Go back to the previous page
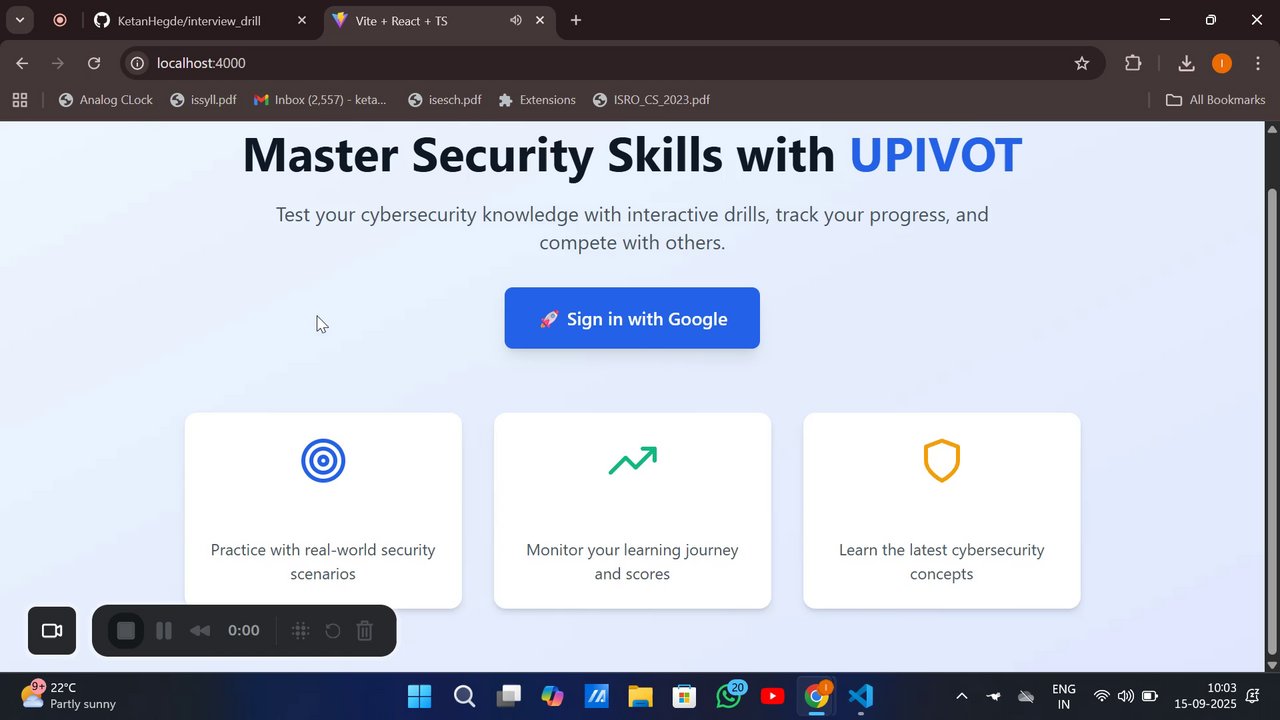The image size is (1280, 720). 22,63
